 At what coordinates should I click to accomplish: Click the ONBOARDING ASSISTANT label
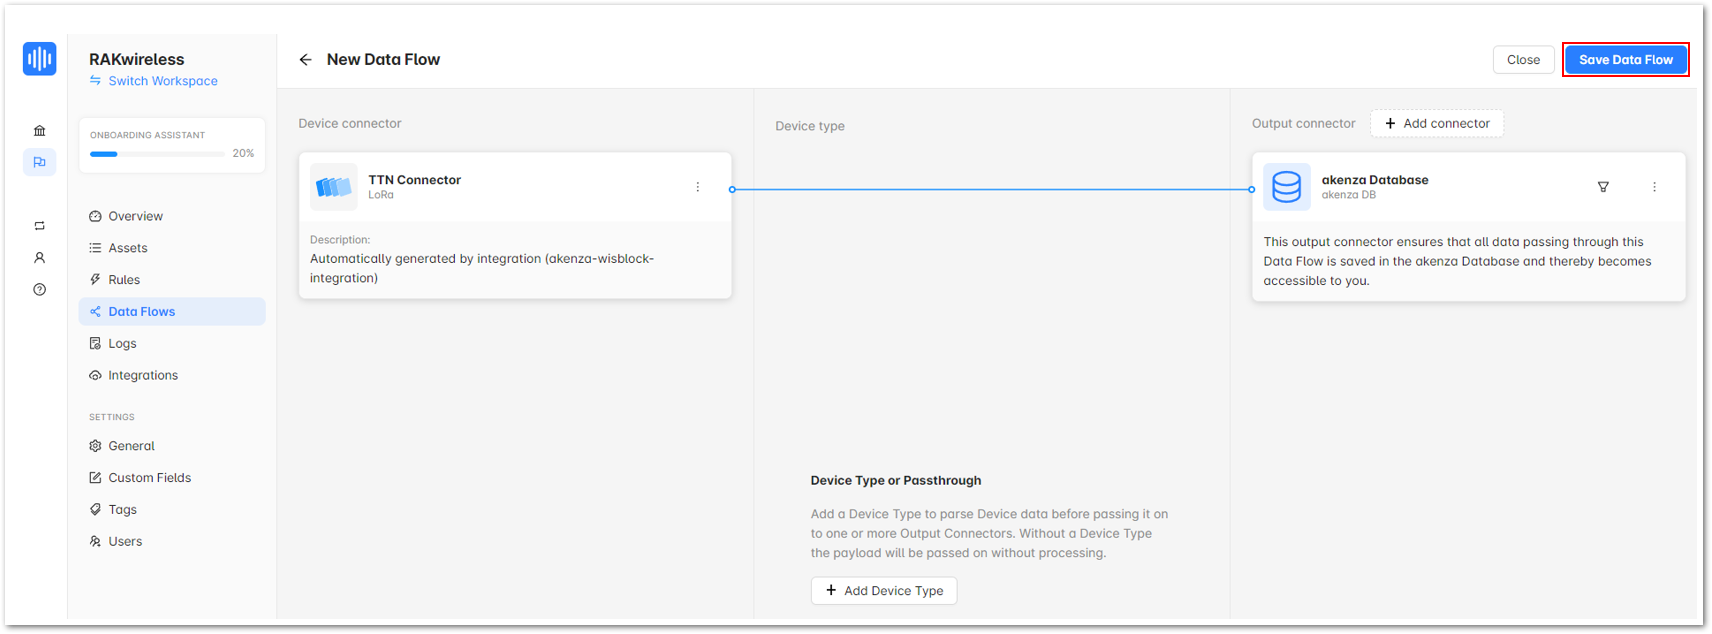(147, 135)
